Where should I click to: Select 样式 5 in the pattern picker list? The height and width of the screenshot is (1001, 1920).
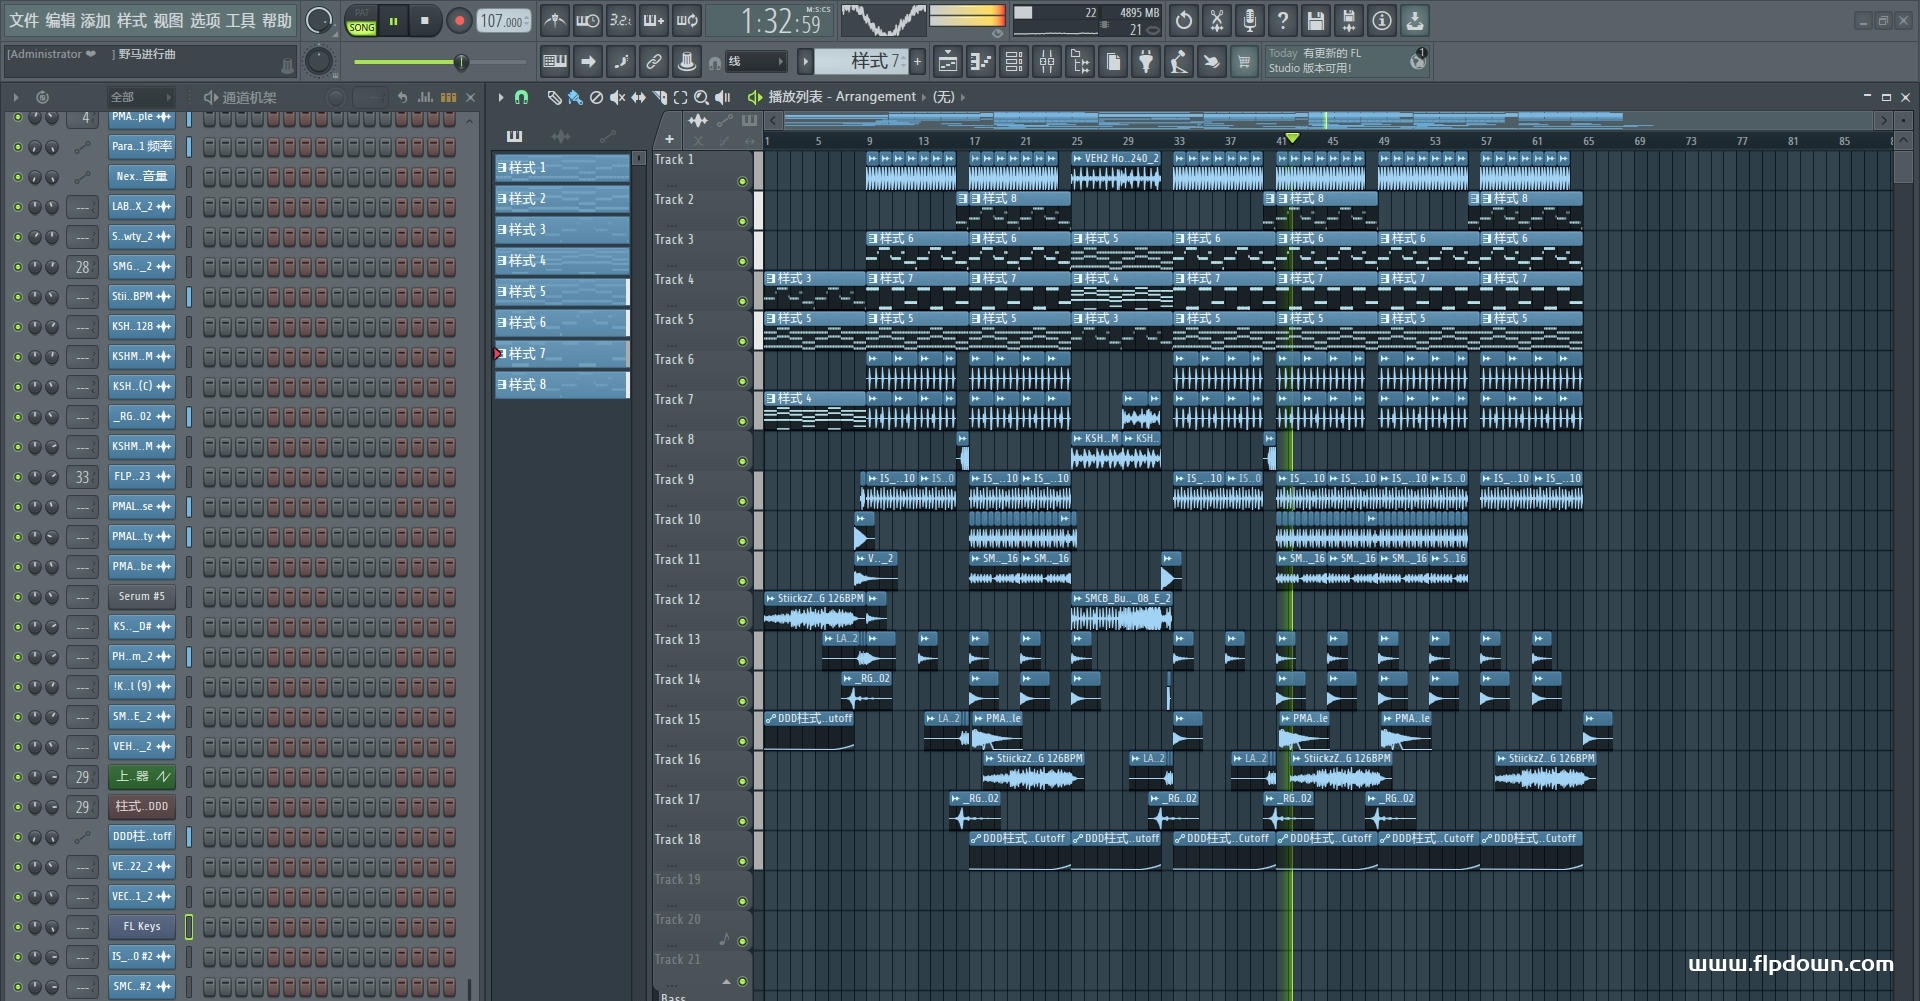pos(561,292)
